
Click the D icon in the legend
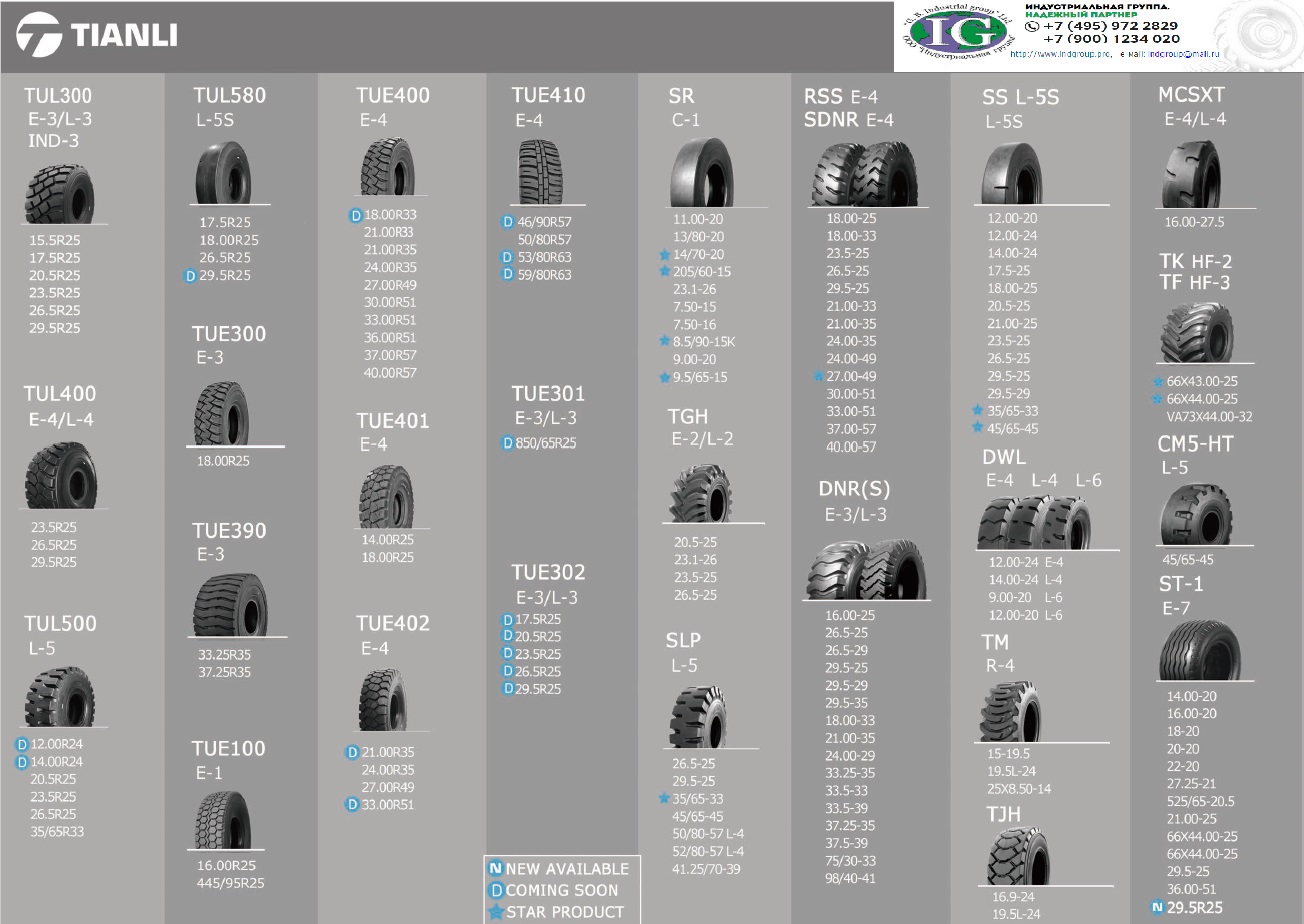(496, 891)
